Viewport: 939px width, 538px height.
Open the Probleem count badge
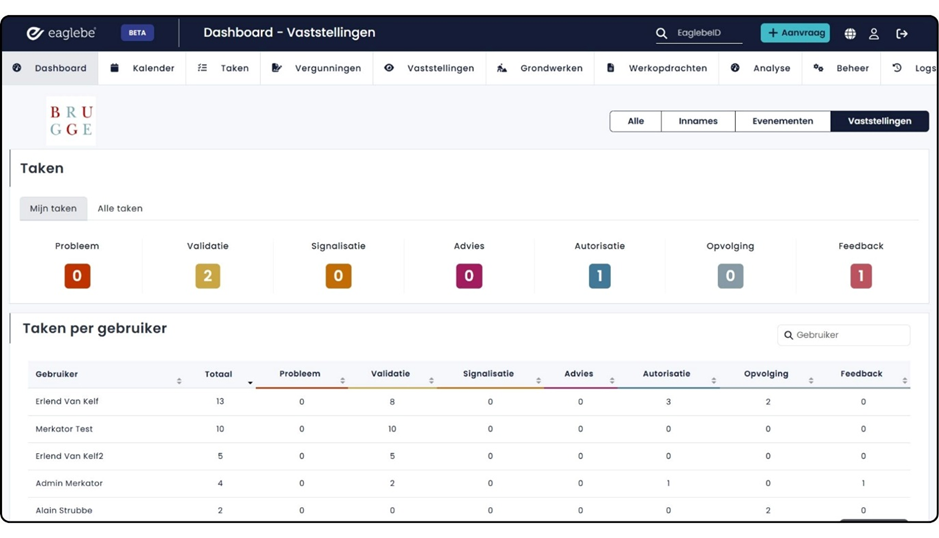pos(77,276)
